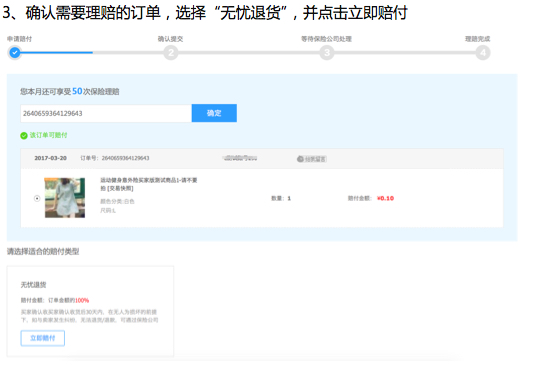Click the 立即赔付 button

pos(43,338)
